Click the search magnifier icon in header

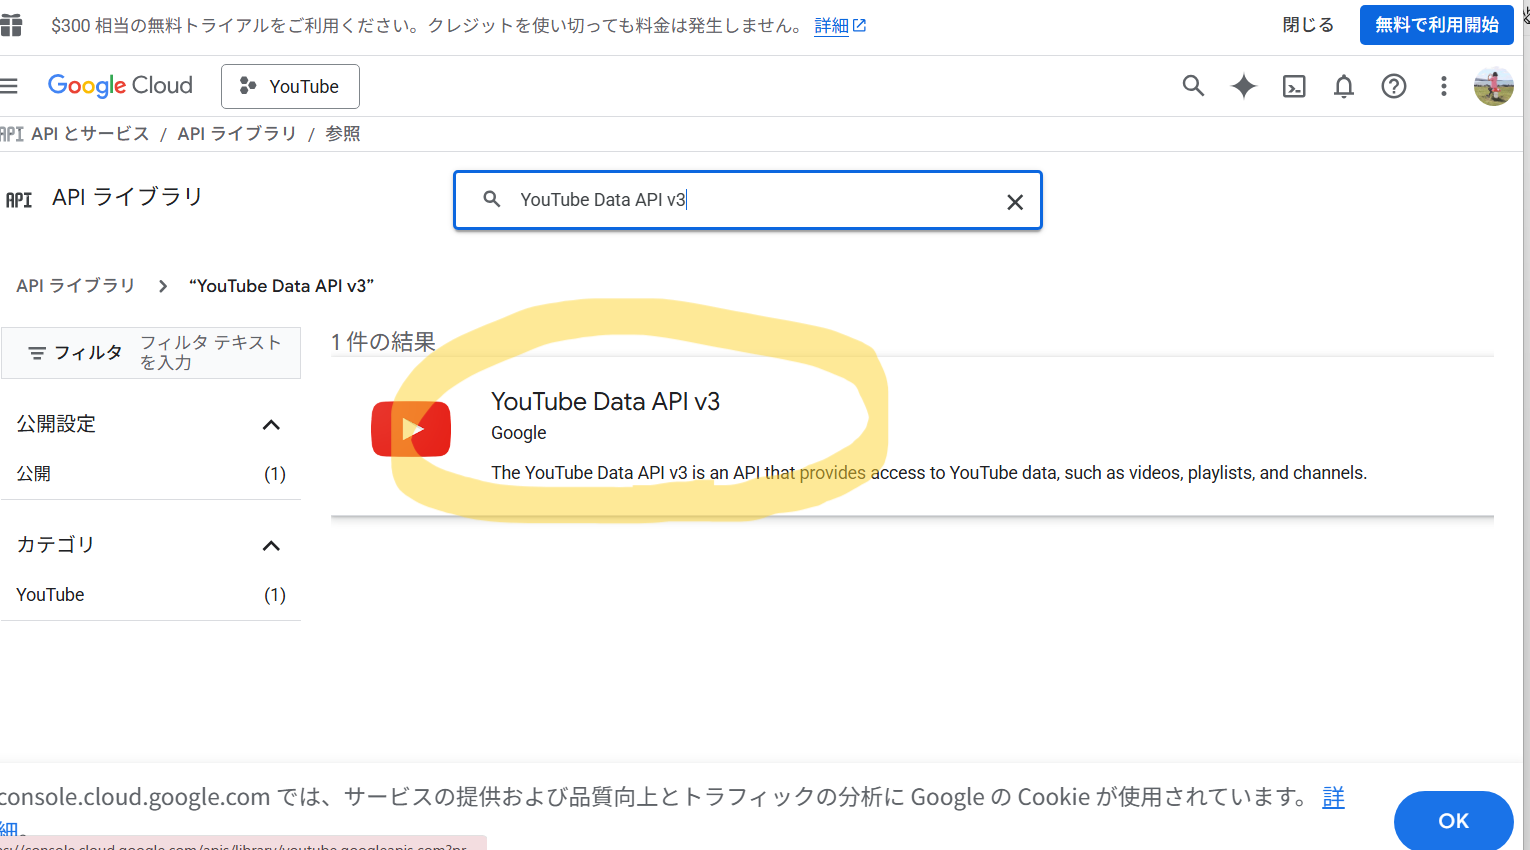point(1193,86)
